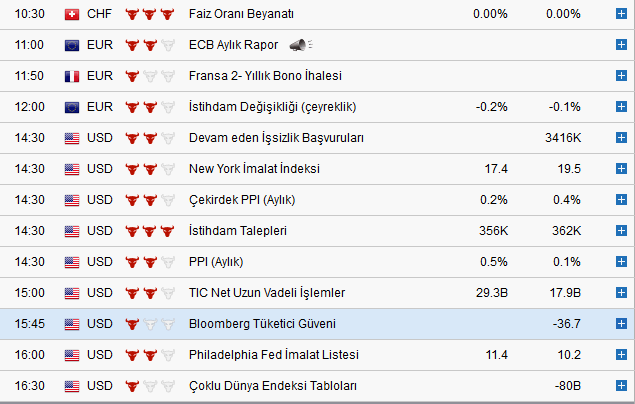Expand the Çoklu Dünya Endeksi Tabloları row
The width and height of the screenshot is (635, 404).
[622, 386]
